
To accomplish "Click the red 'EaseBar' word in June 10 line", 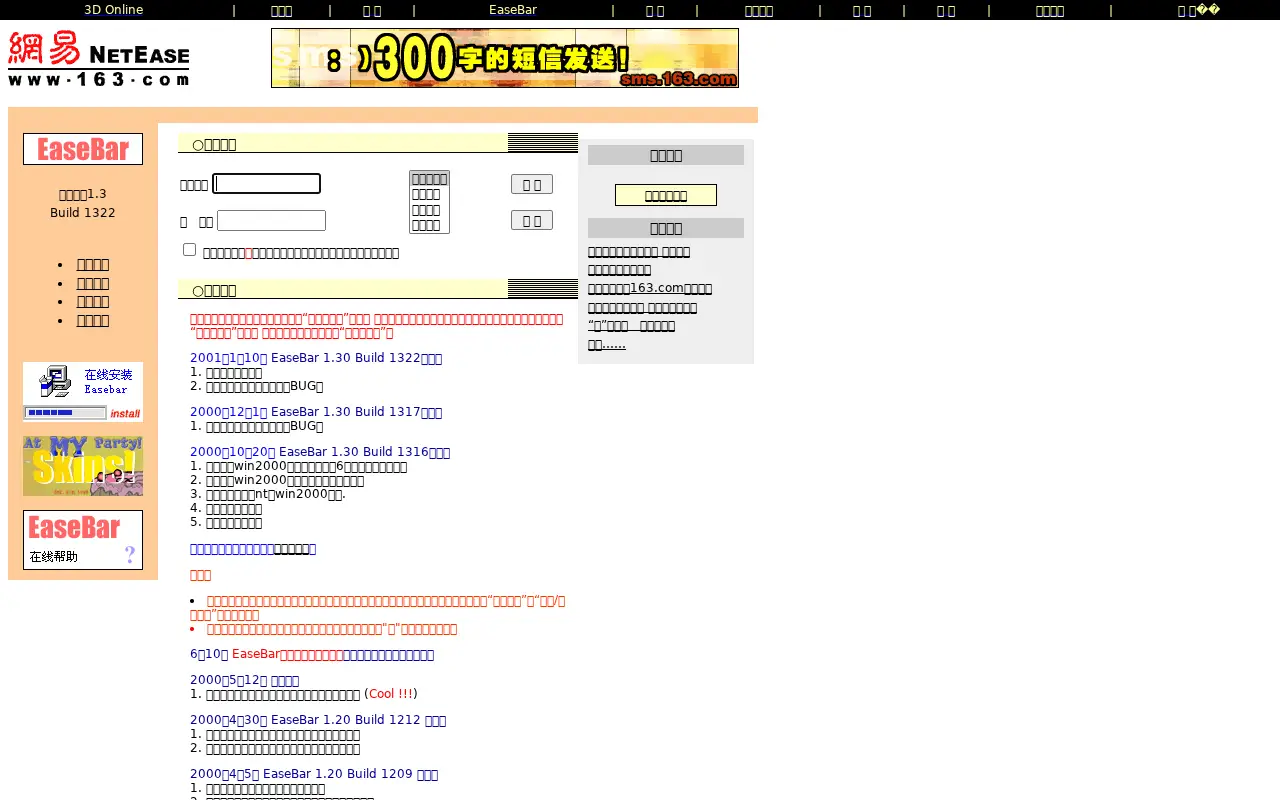I will pos(256,654).
